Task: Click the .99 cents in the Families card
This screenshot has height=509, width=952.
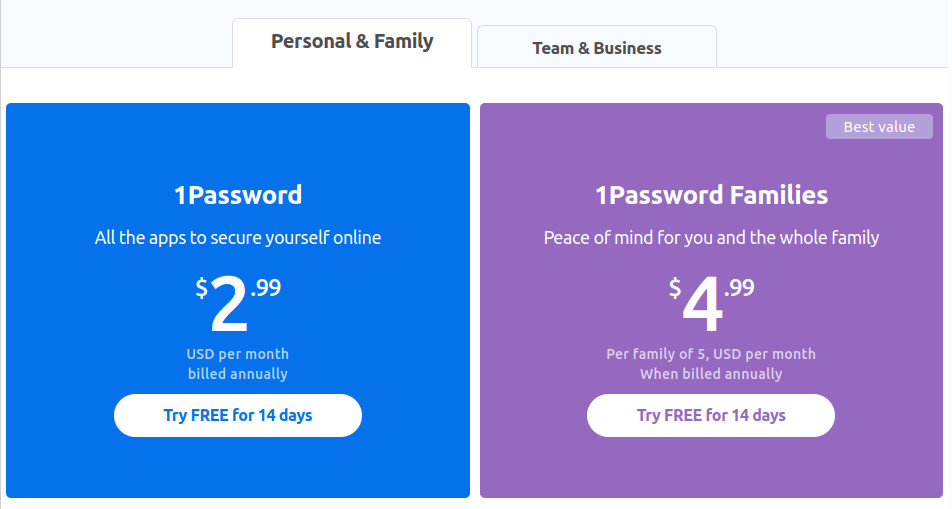Action: point(739,287)
